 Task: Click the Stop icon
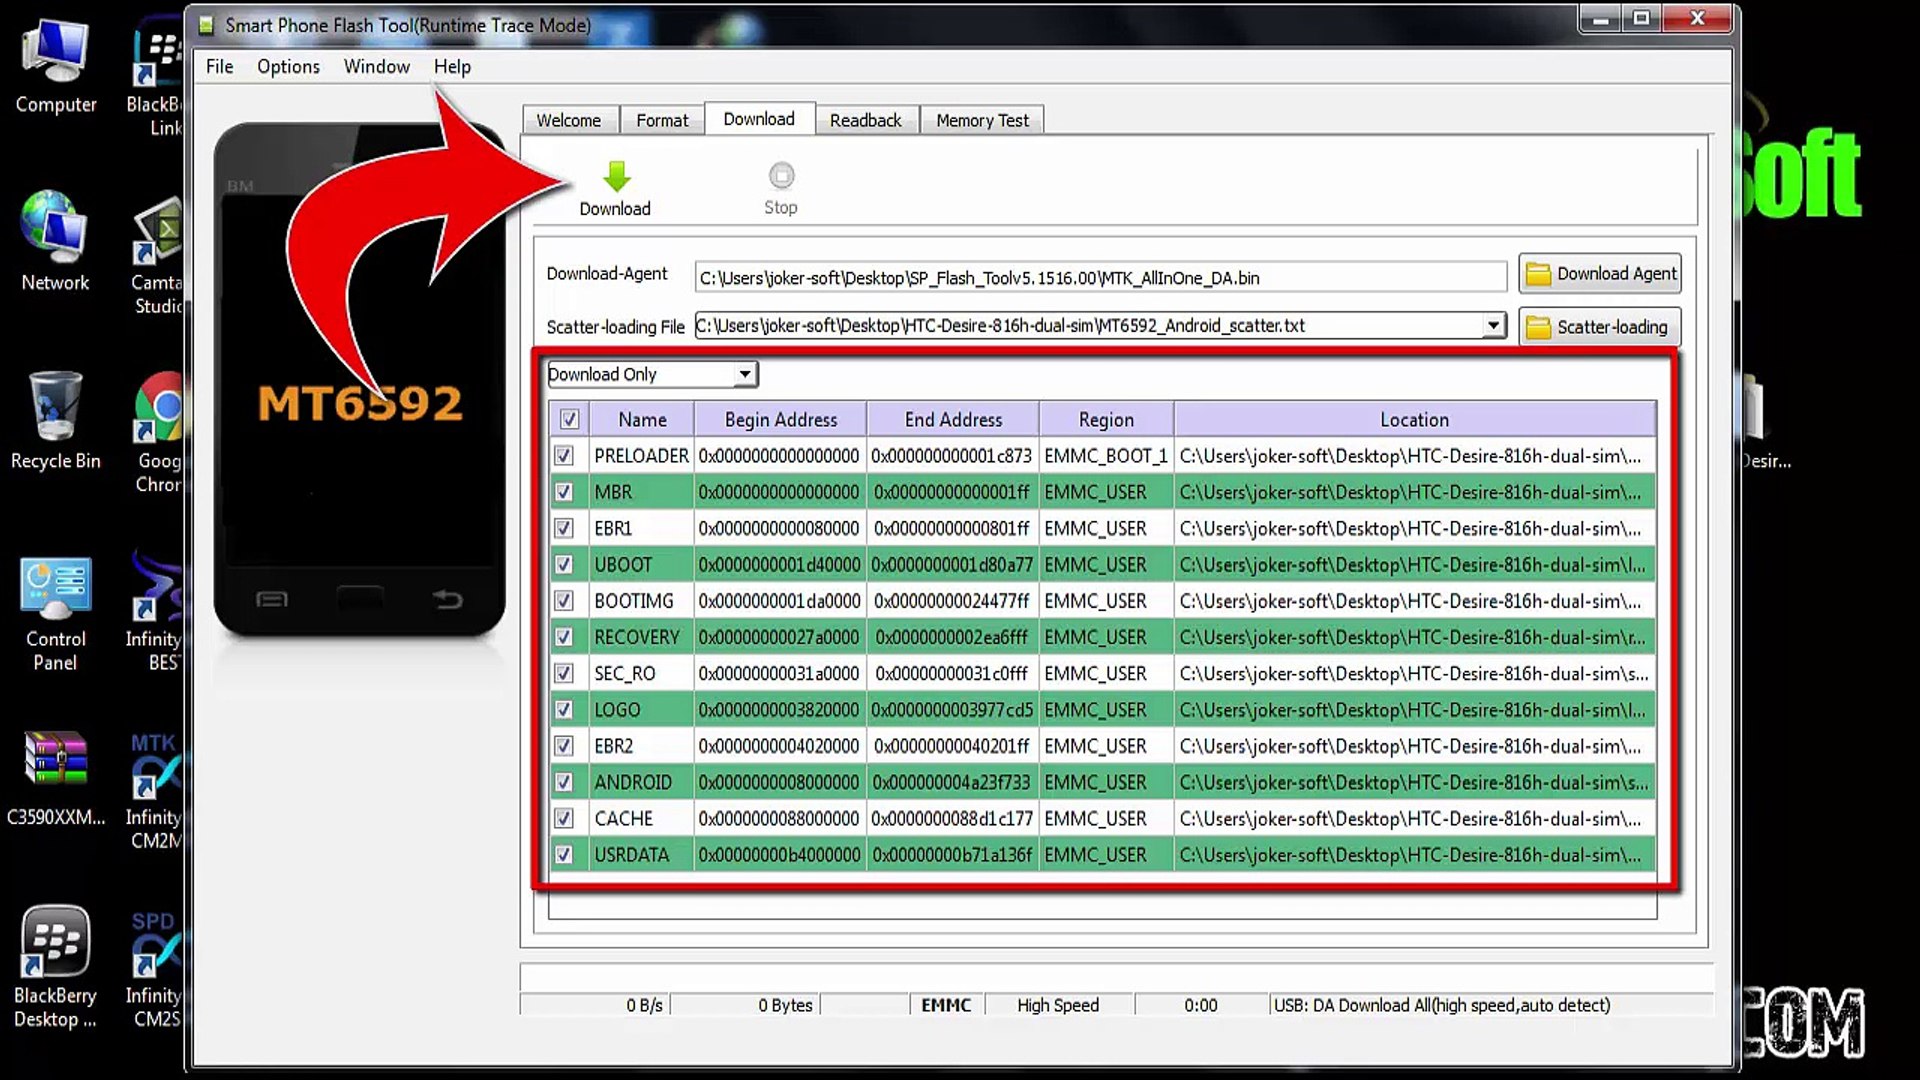(781, 177)
